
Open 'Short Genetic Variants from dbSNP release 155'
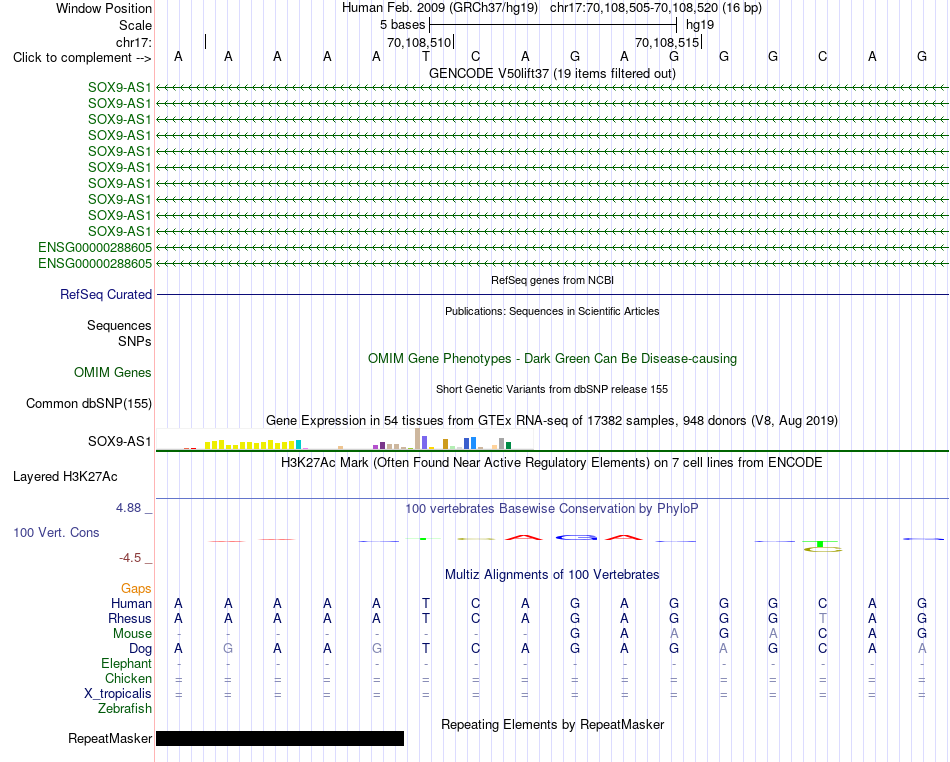point(552,389)
